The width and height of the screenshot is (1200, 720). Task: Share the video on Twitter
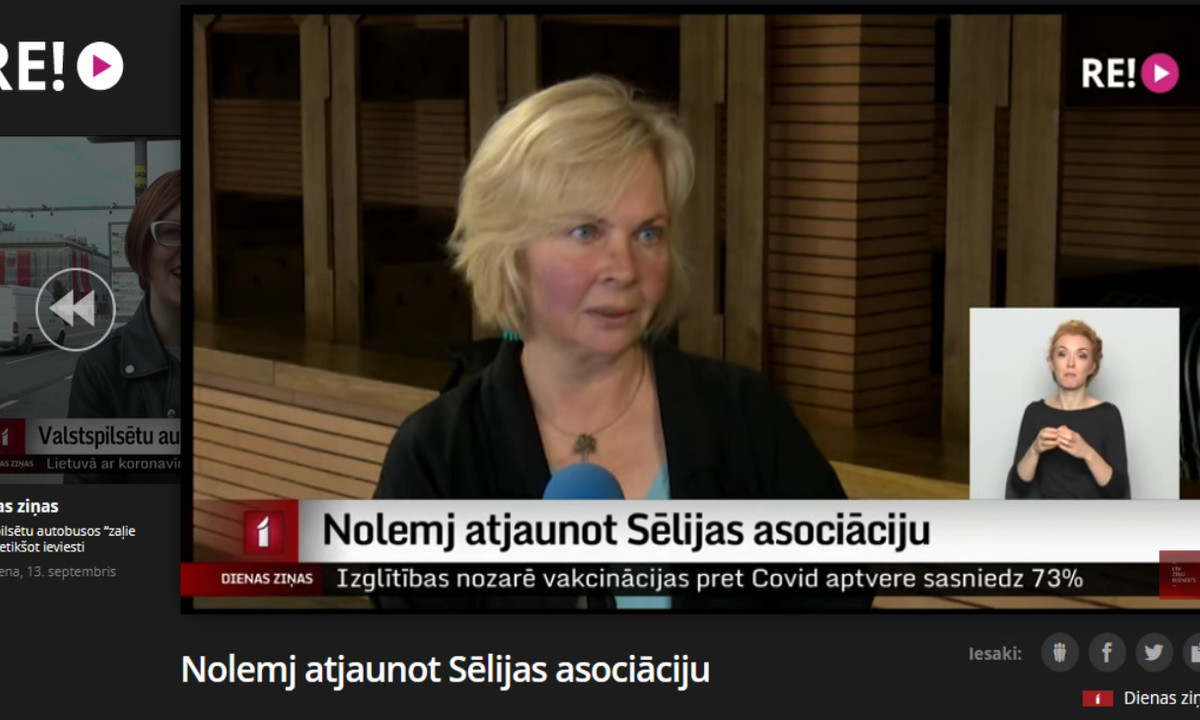point(1154,653)
